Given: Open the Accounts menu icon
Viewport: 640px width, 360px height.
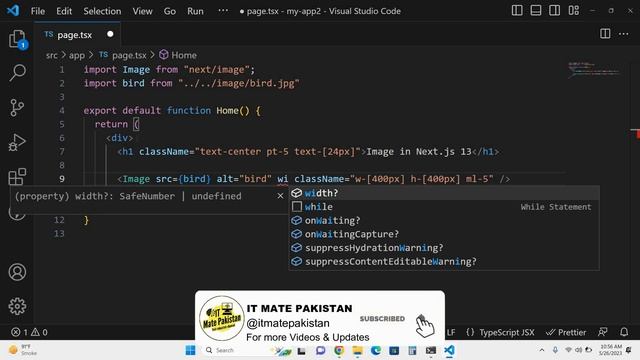Looking at the screenshot, I should tap(17, 272).
